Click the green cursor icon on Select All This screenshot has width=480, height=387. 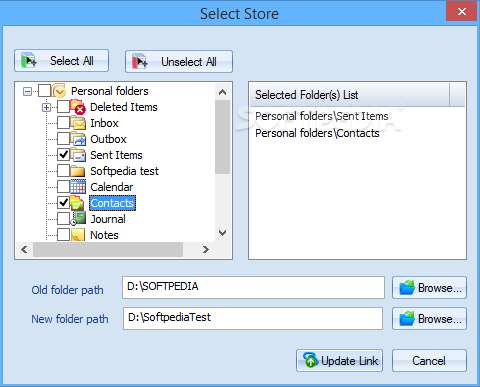pyautogui.click(x=29, y=61)
